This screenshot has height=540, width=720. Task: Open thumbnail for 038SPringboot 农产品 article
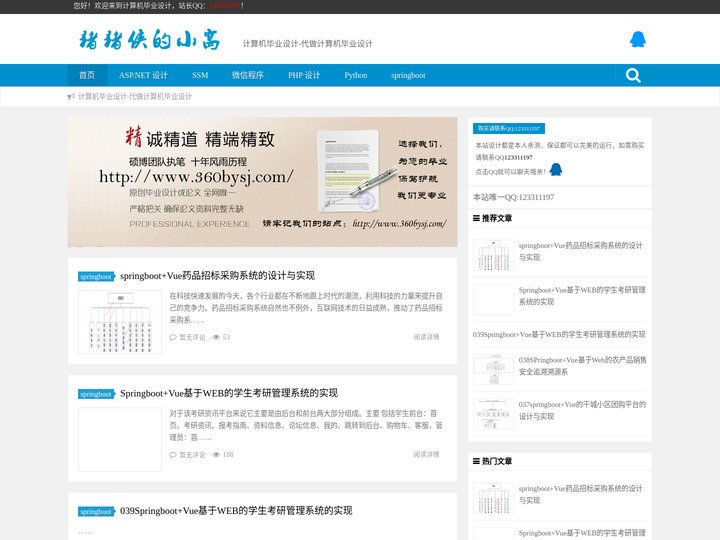[493, 369]
